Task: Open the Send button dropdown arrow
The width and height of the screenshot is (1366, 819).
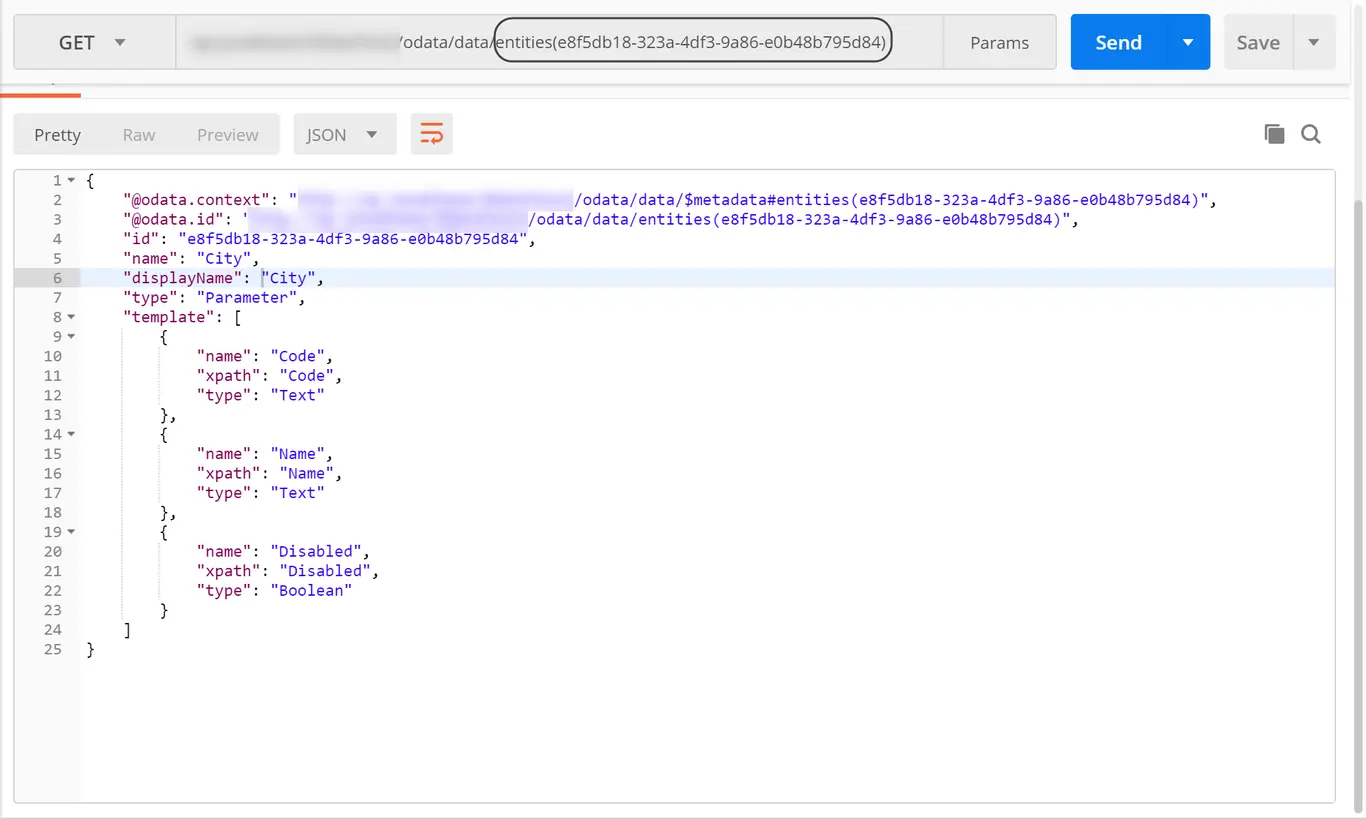Action: 1188,42
